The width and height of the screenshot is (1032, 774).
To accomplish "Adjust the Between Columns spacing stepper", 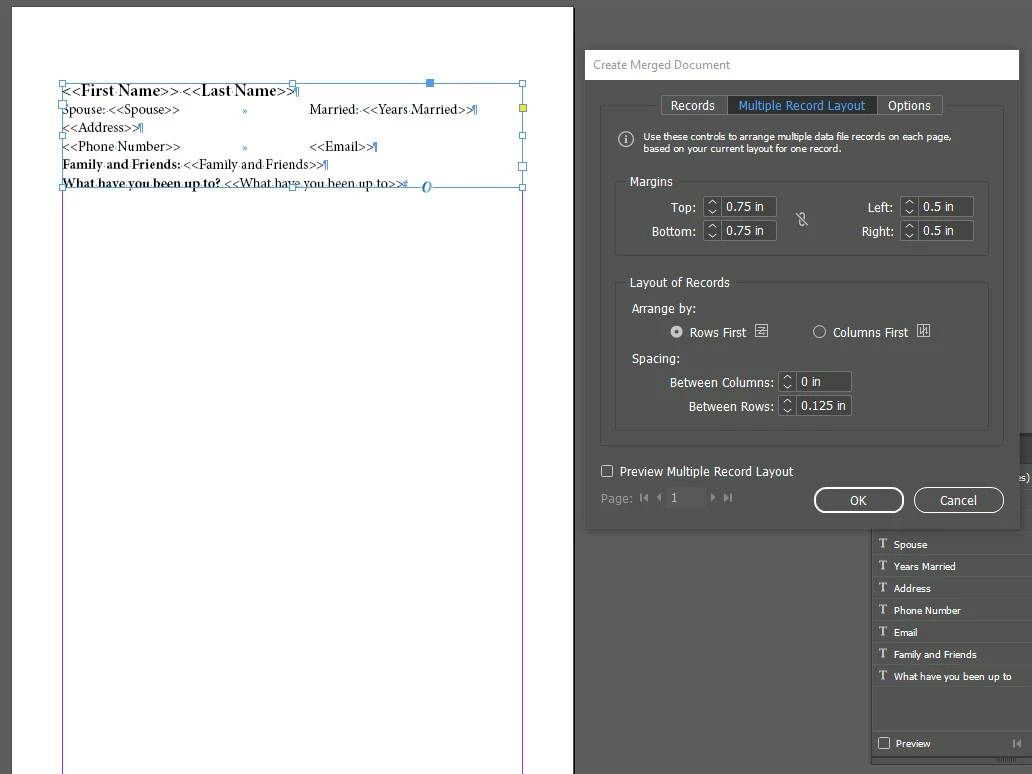I will tap(787, 382).
